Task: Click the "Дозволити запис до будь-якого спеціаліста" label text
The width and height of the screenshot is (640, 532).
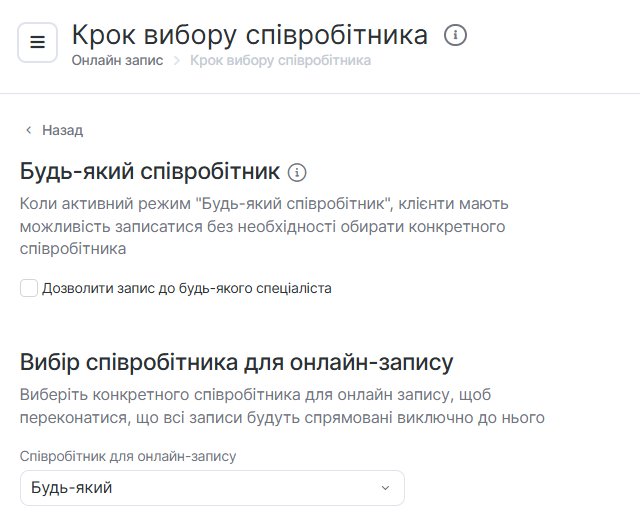Action: coord(186,288)
